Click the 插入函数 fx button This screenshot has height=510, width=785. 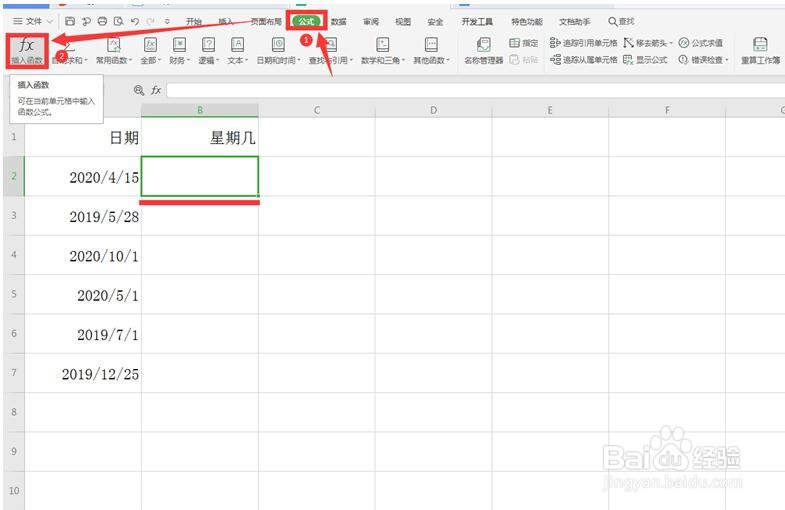click(27, 51)
